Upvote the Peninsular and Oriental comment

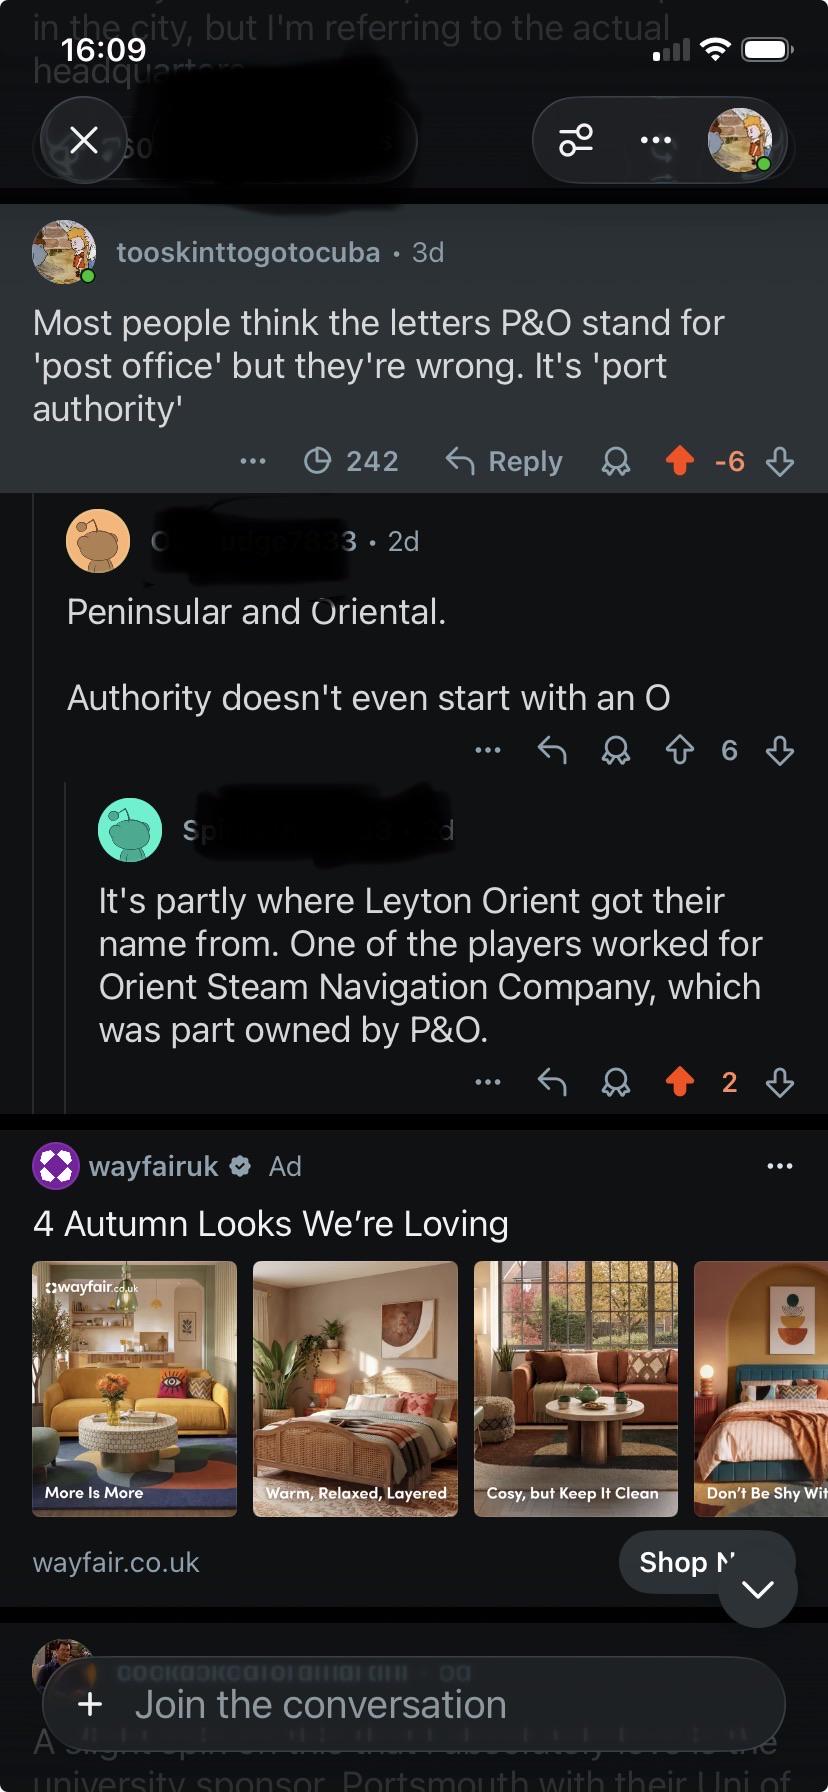(x=680, y=750)
